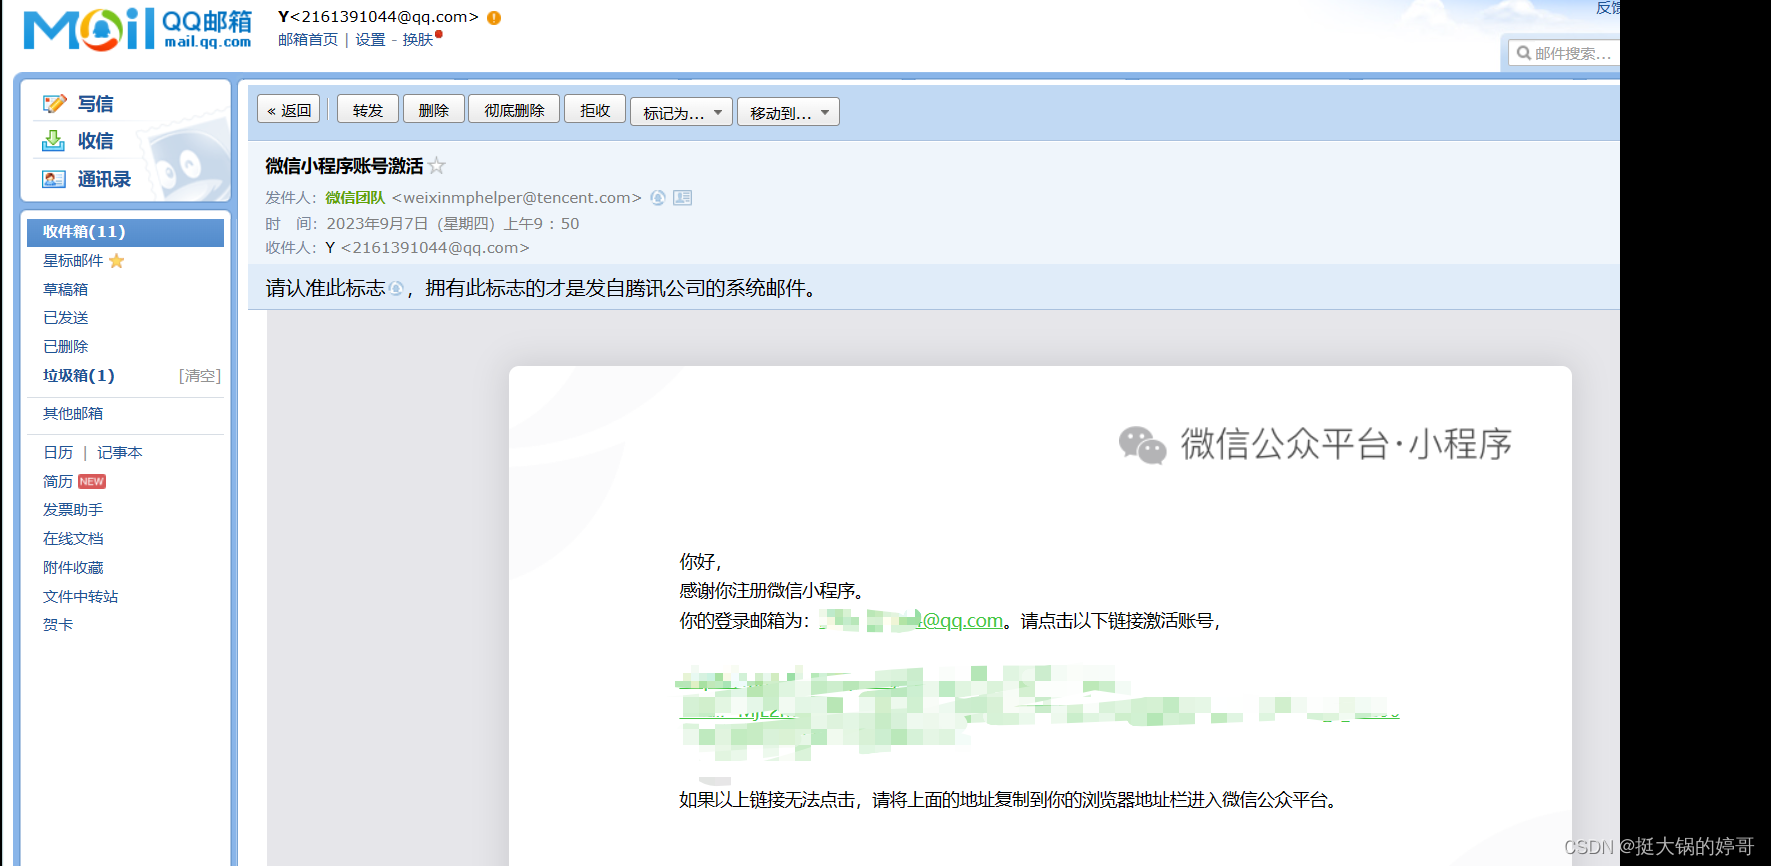Open the 已发送 sent folder
The width and height of the screenshot is (1771, 866).
point(66,318)
